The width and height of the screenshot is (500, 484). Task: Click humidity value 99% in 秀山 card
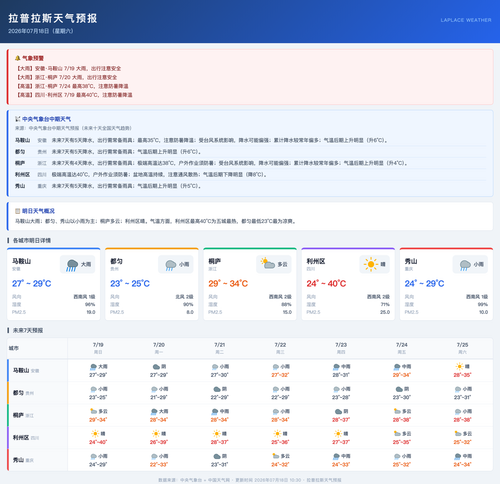483,304
